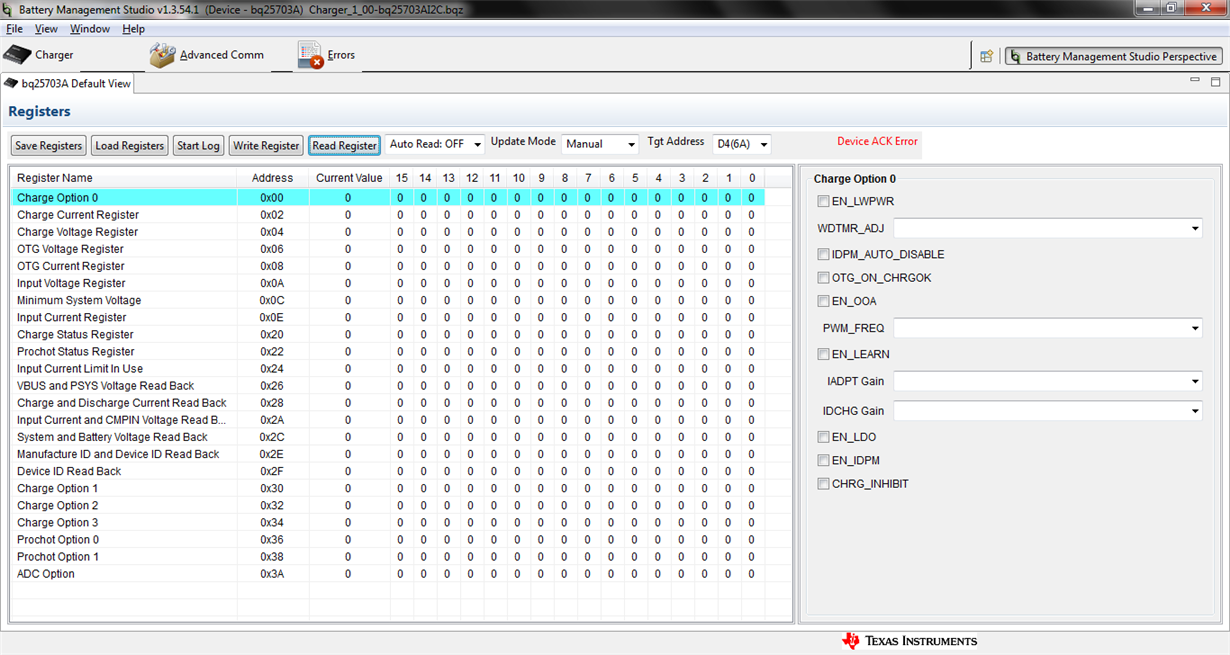The width and height of the screenshot is (1230, 655).
Task: Select the ADC Option row
Action: coord(388,573)
